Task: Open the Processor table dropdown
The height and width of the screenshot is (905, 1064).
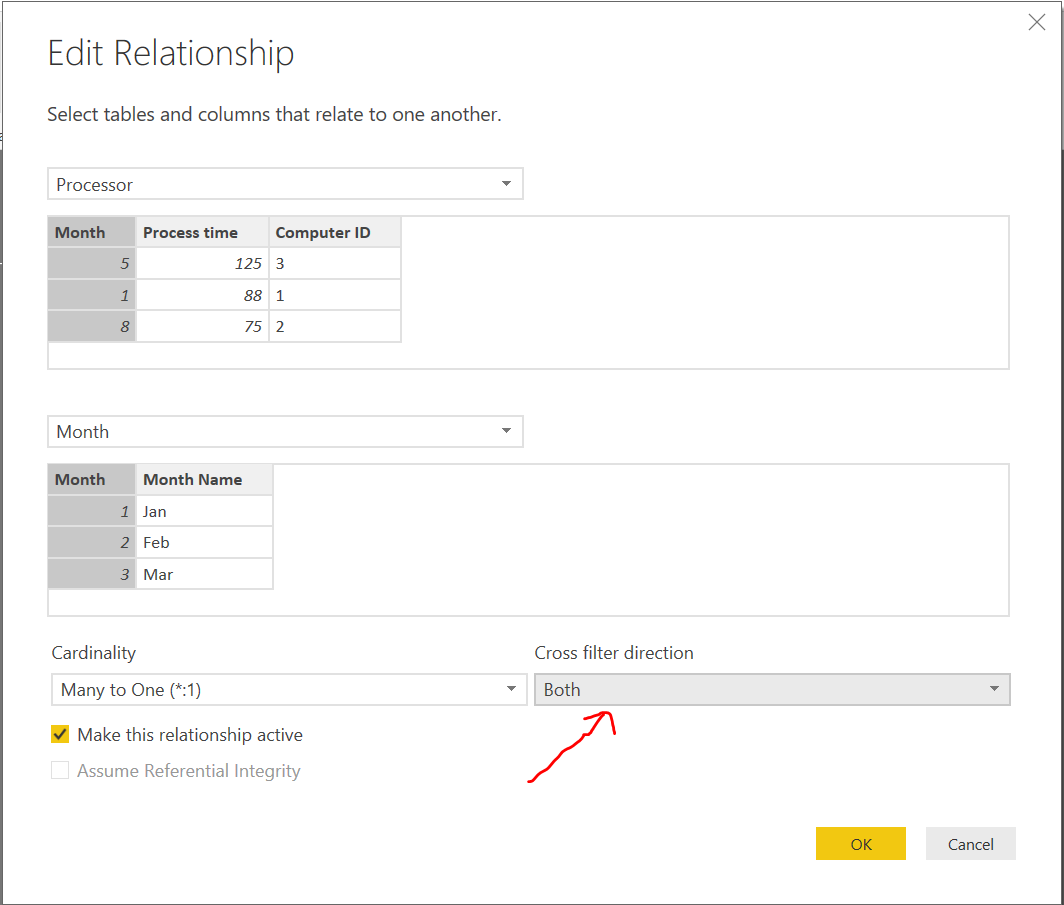Action: (285, 184)
